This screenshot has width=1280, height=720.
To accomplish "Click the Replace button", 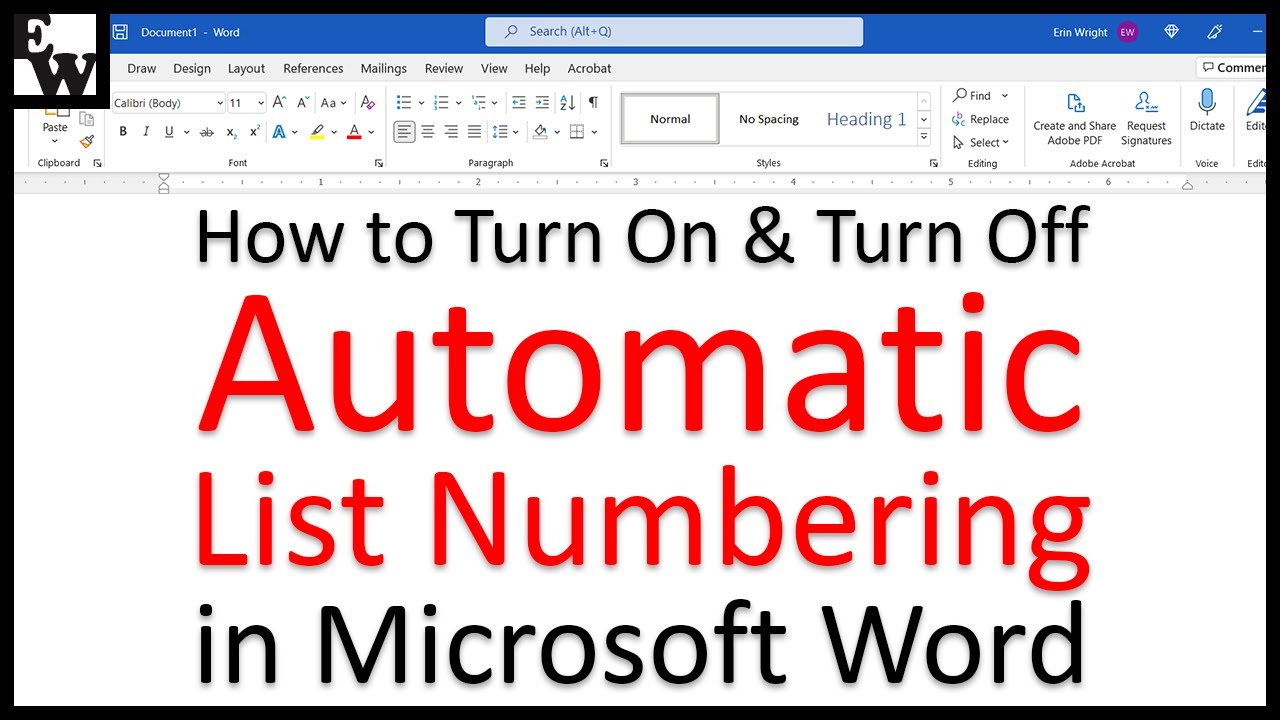I will coord(981,119).
